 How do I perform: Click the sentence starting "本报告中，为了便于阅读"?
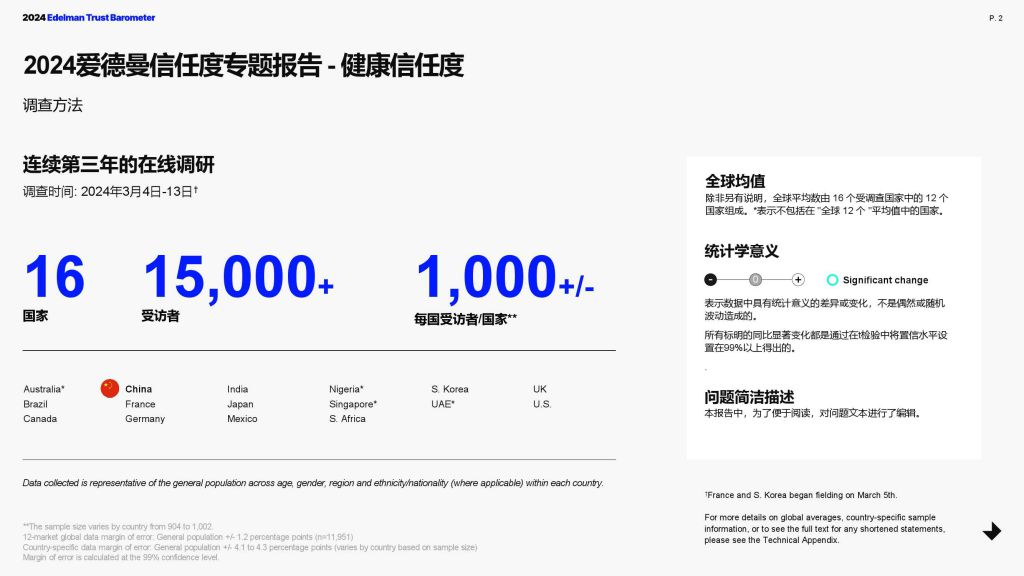coord(812,413)
